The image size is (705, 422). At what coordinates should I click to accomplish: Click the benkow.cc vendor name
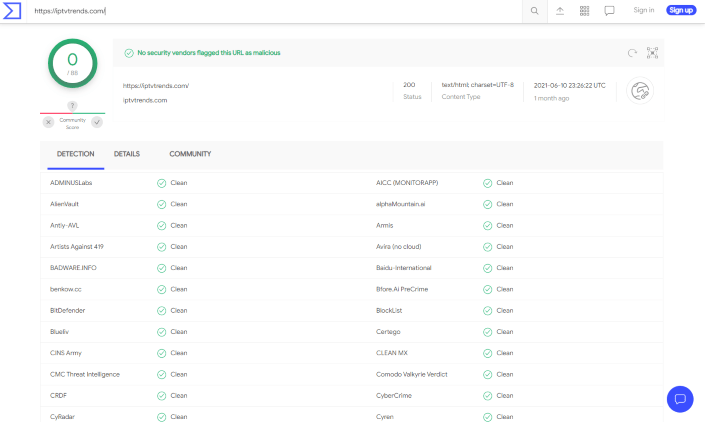[66, 289]
